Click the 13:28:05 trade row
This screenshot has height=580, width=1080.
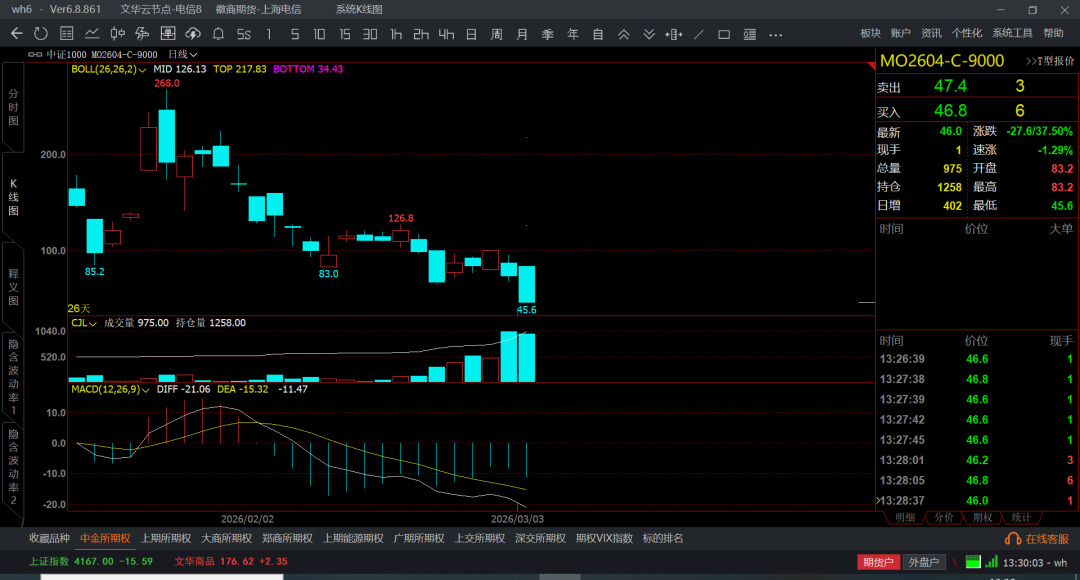click(x=977, y=480)
